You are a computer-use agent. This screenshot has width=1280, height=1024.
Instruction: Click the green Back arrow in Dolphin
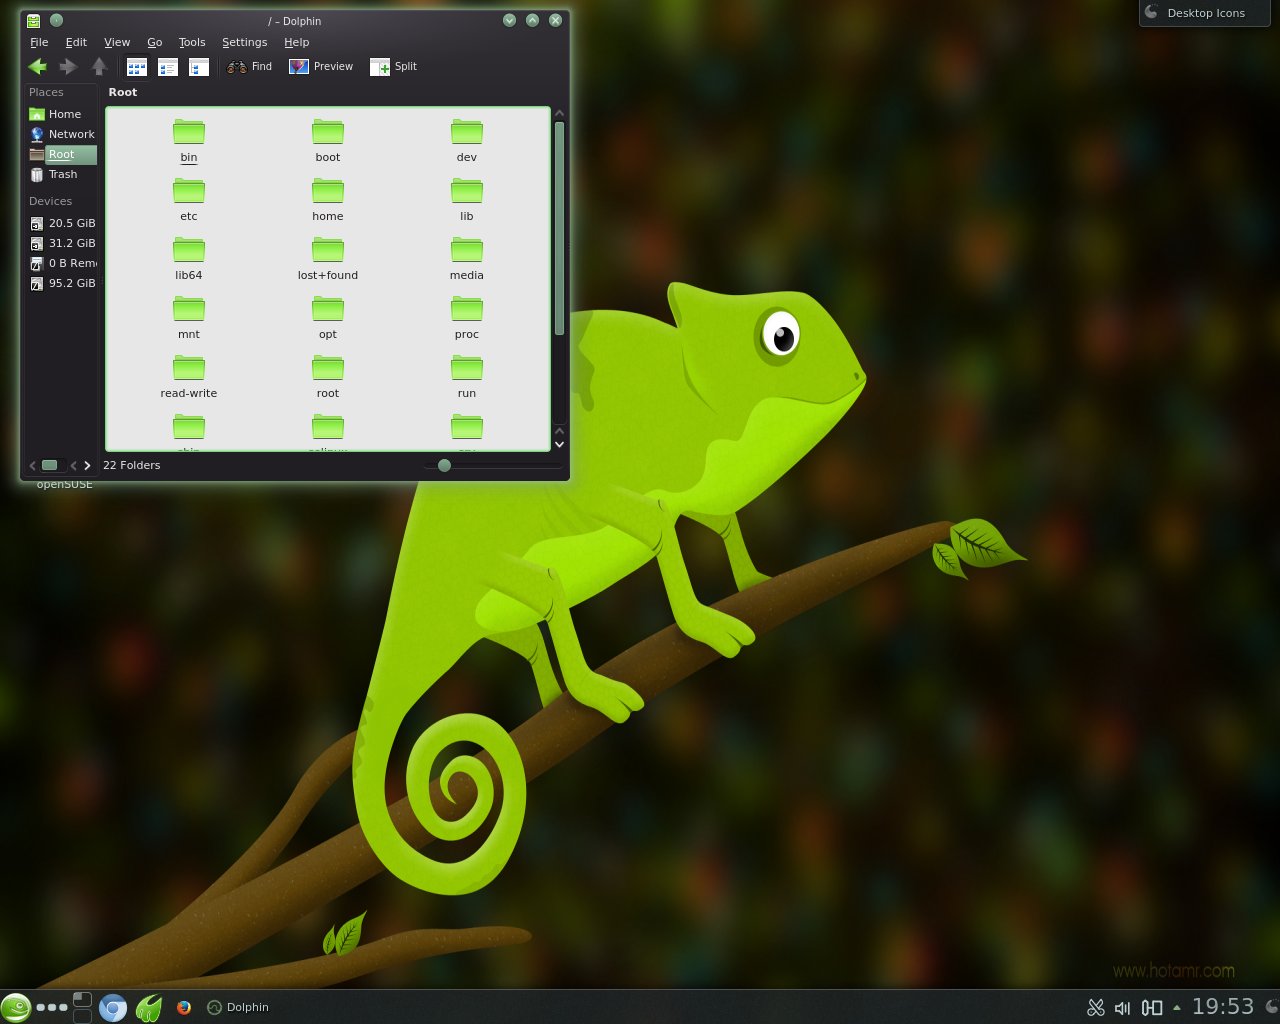[38, 67]
